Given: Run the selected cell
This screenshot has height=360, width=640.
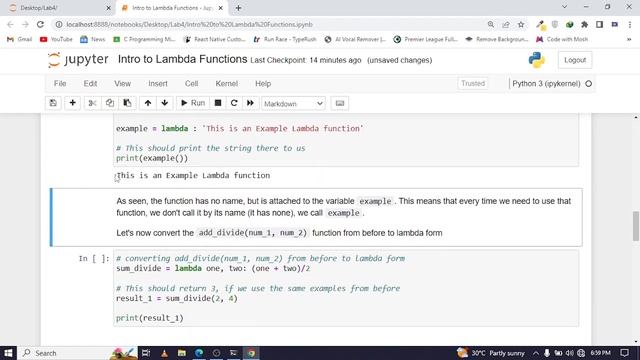Looking at the screenshot, I should (193, 103).
